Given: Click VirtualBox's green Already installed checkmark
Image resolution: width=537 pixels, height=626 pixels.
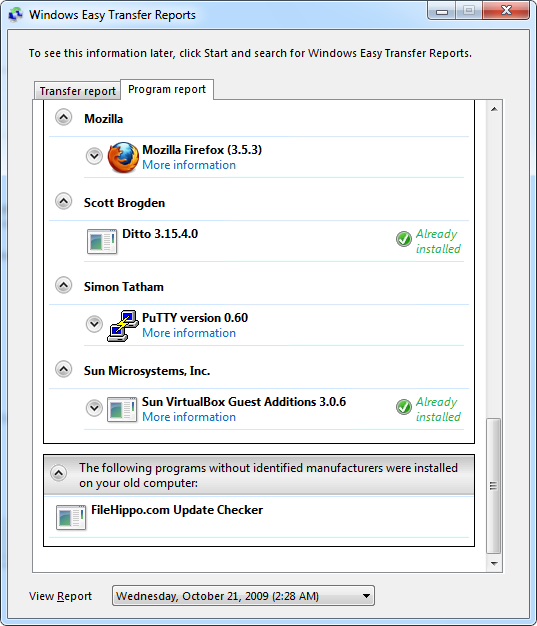Looking at the screenshot, I should click(404, 407).
